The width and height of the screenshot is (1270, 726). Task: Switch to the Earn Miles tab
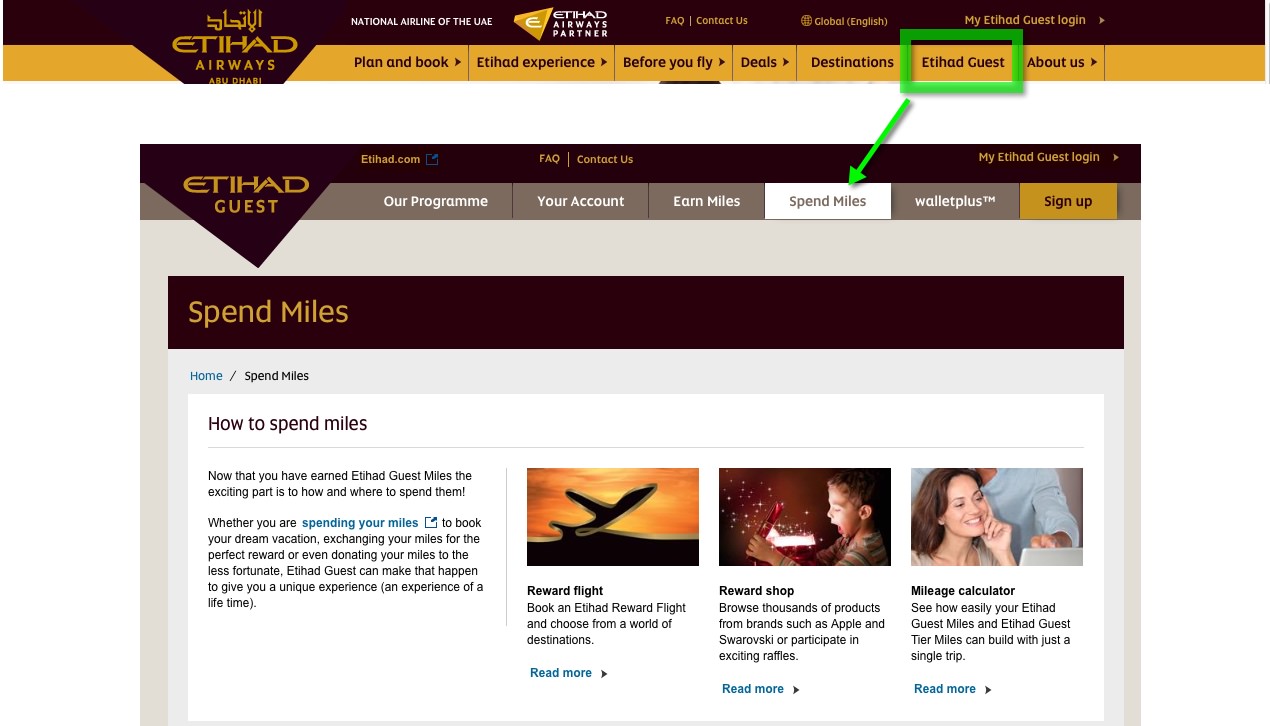point(707,201)
